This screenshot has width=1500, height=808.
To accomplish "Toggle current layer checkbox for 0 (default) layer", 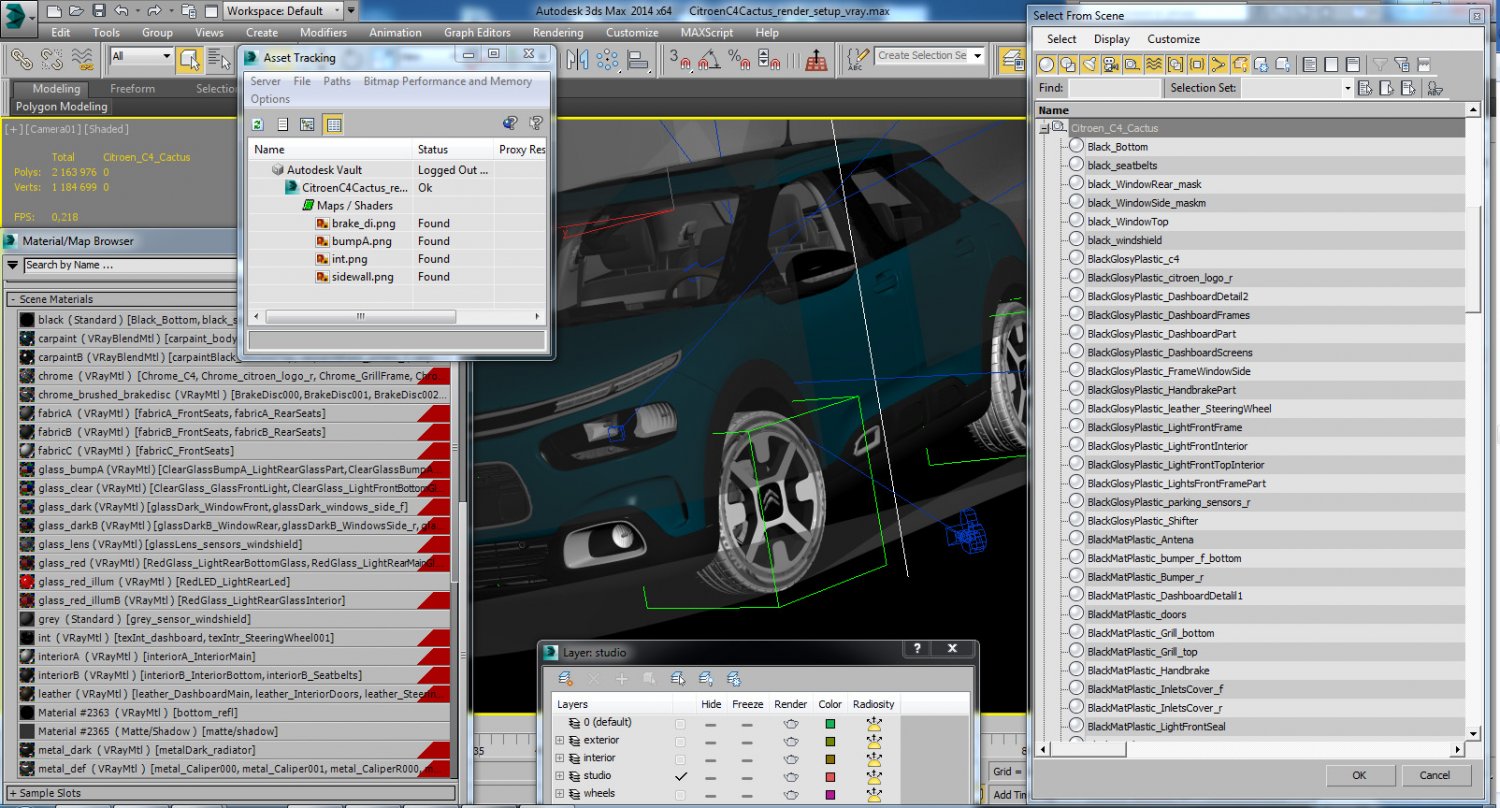I will 681,723.
